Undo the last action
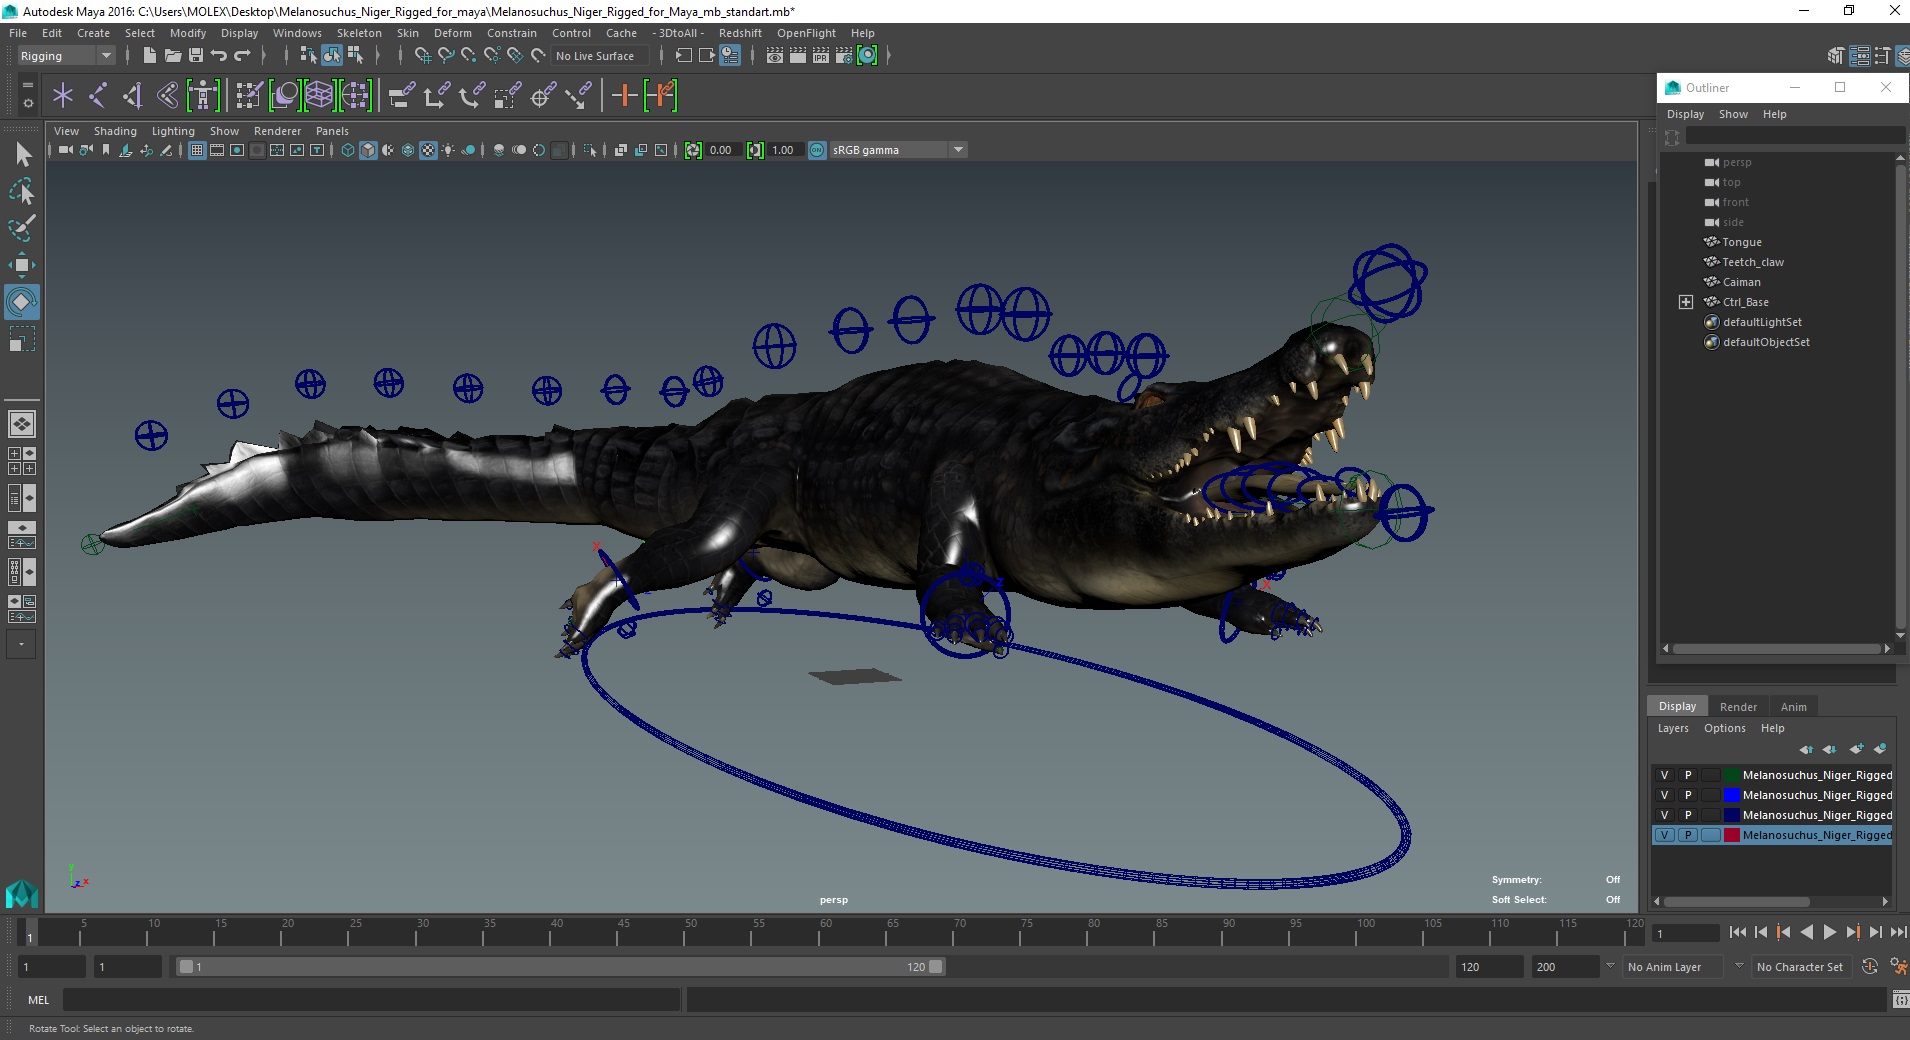The height and width of the screenshot is (1040, 1910). 219,55
